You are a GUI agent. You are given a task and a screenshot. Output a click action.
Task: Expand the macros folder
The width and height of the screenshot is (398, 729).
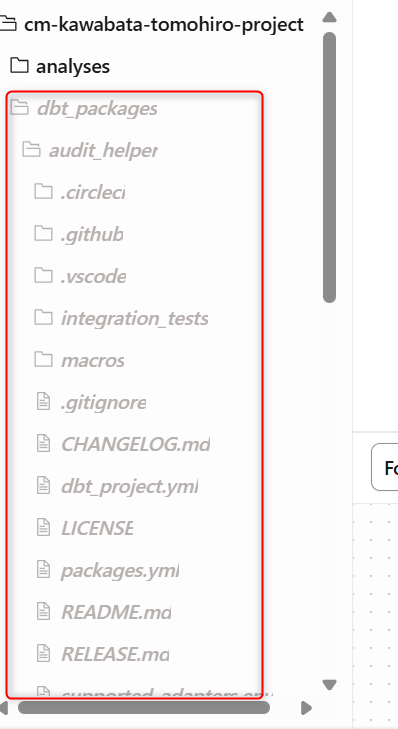93,360
